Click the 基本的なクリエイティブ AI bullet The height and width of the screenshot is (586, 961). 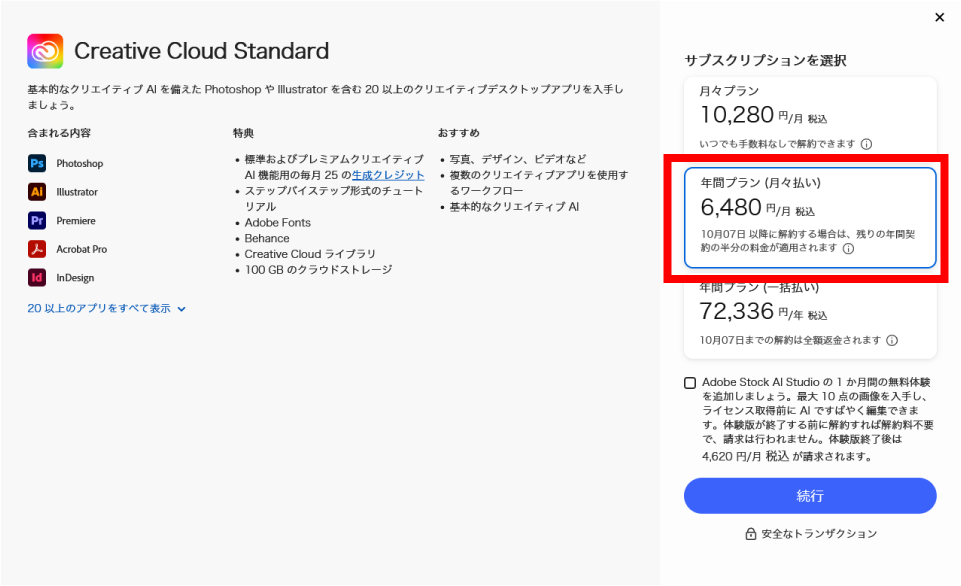point(514,207)
